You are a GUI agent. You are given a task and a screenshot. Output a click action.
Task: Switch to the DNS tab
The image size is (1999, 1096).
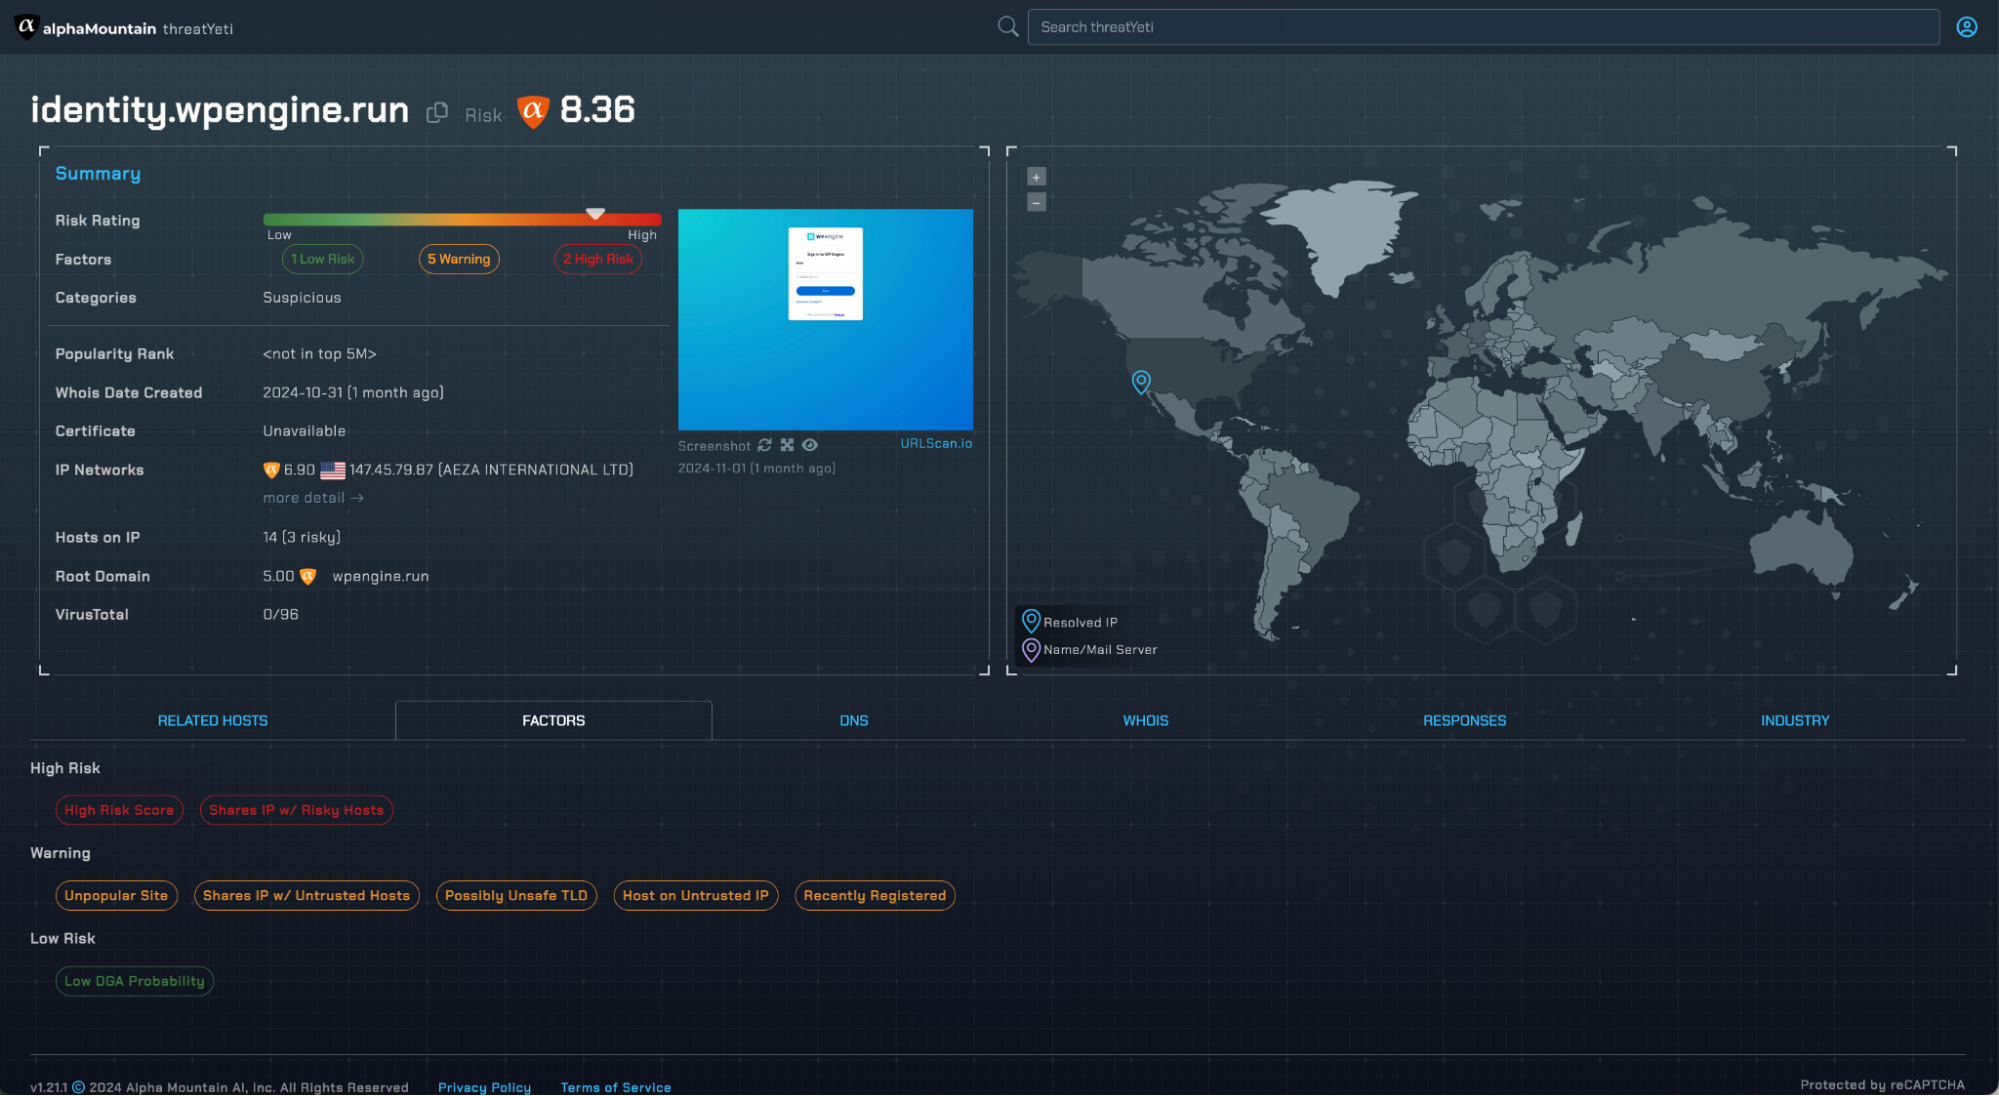point(854,720)
